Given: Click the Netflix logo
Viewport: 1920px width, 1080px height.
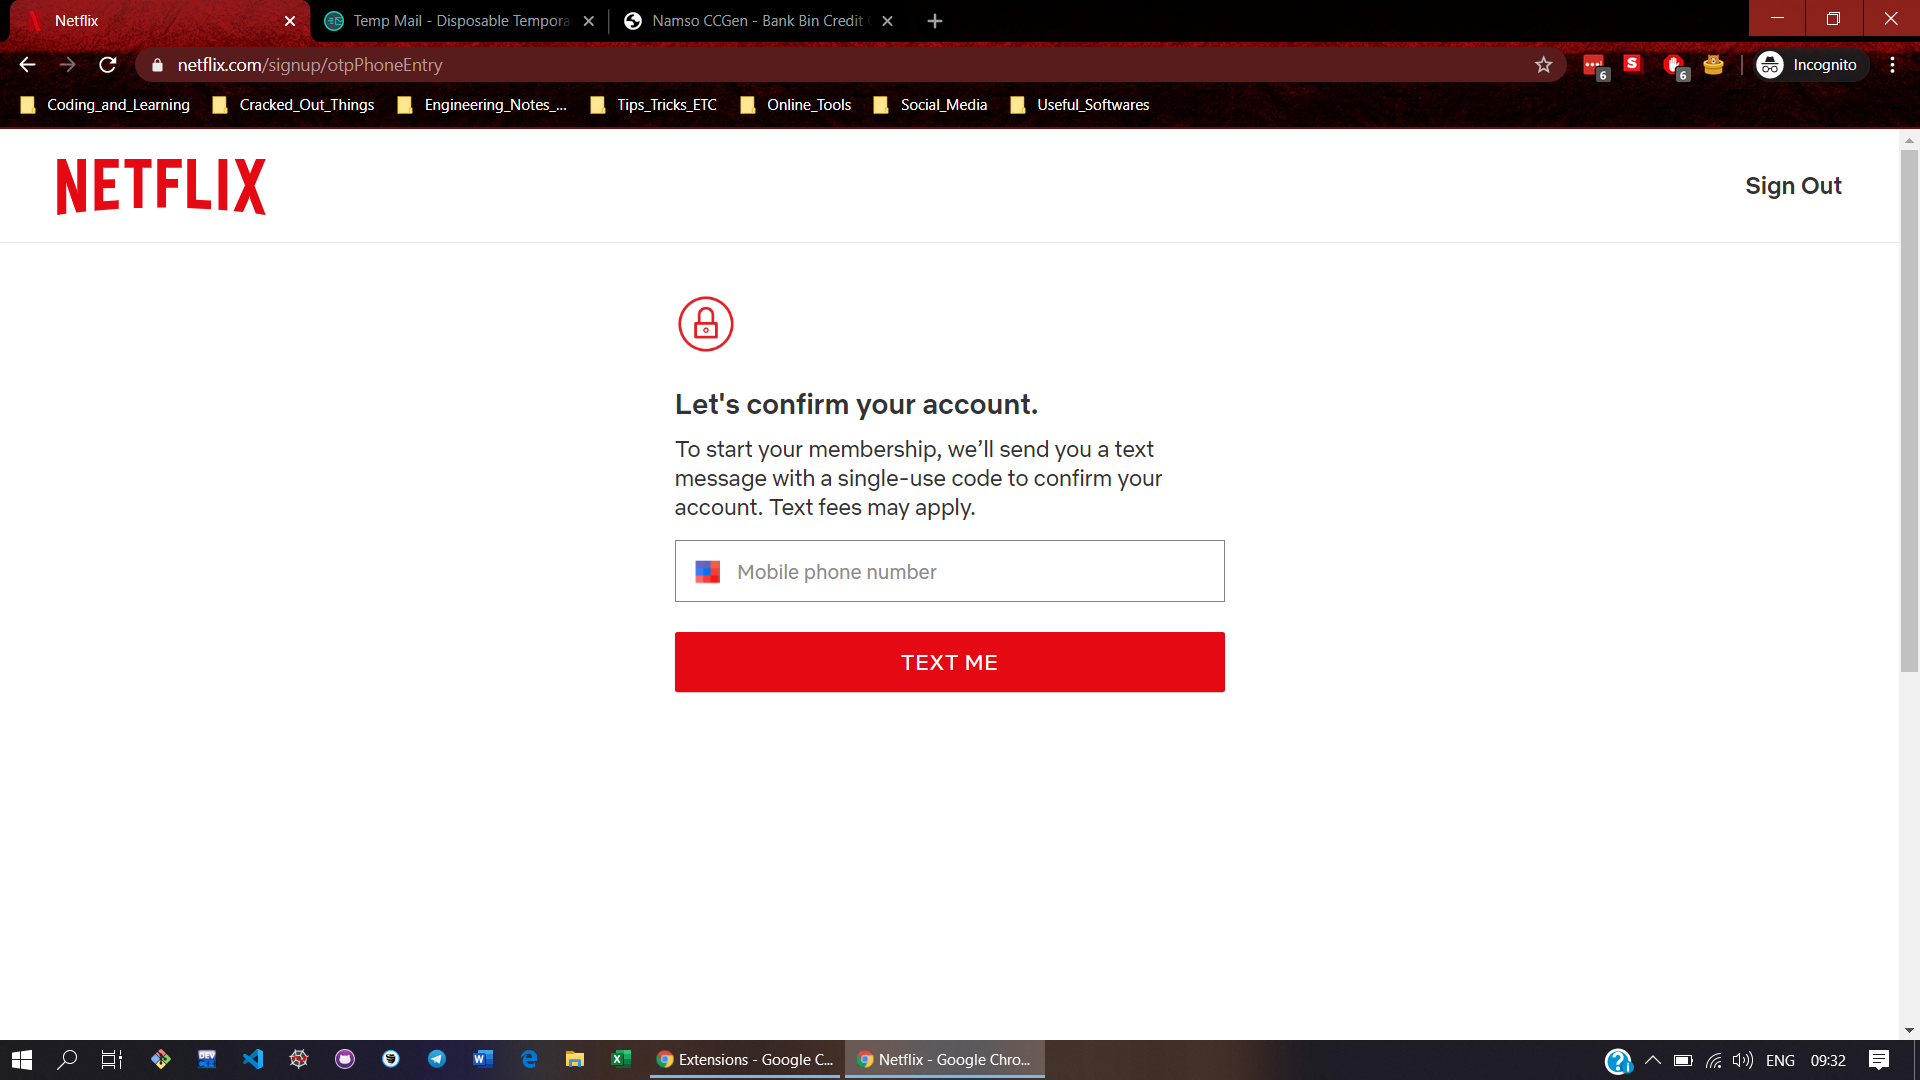Looking at the screenshot, I should click(x=161, y=186).
